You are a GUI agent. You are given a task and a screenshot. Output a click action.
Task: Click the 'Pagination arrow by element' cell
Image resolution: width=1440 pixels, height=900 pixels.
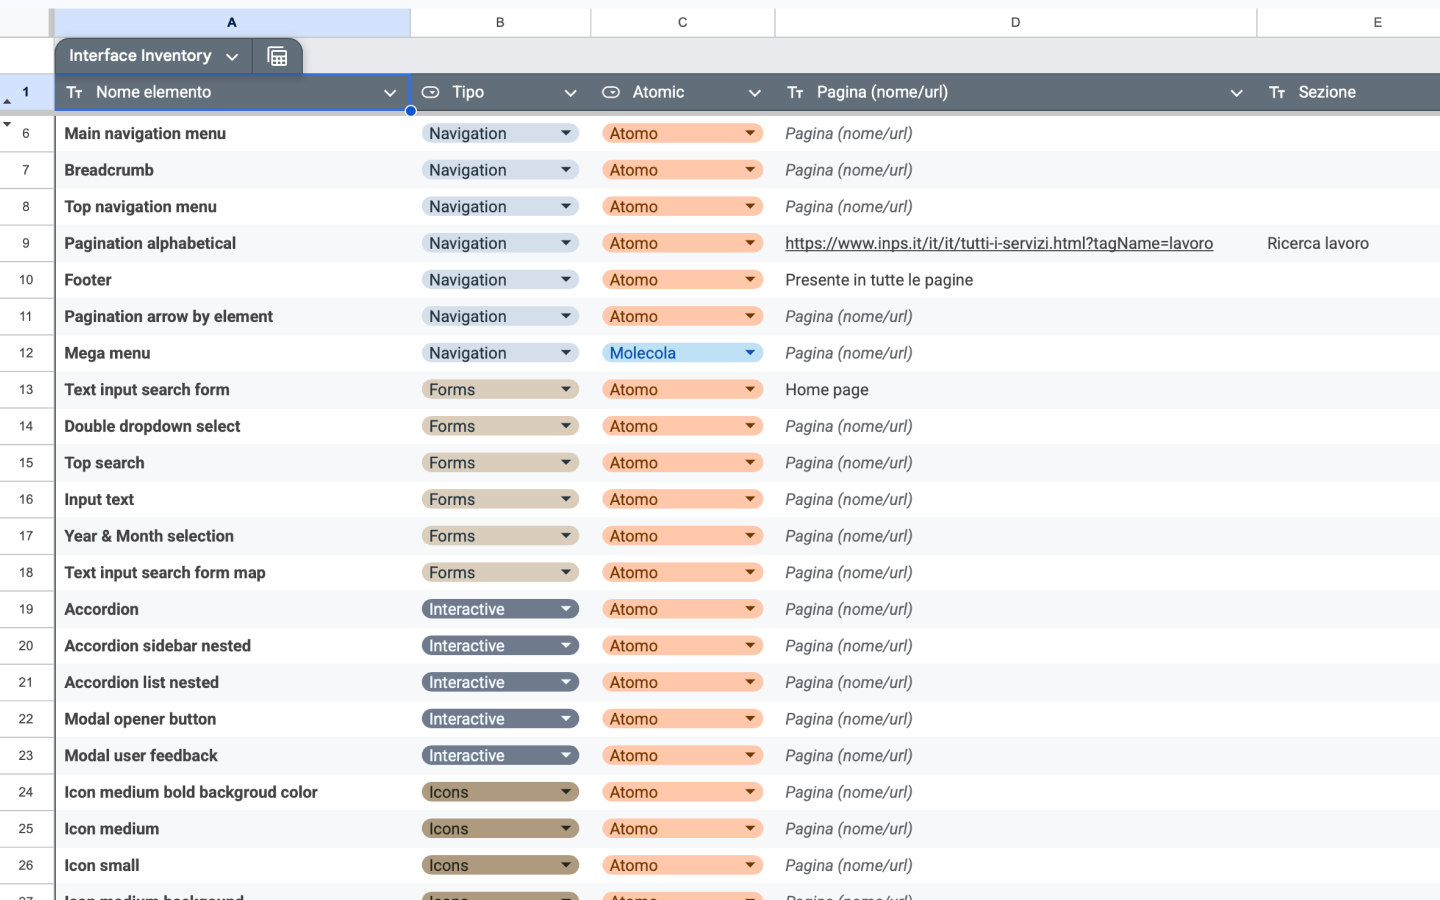coord(232,317)
